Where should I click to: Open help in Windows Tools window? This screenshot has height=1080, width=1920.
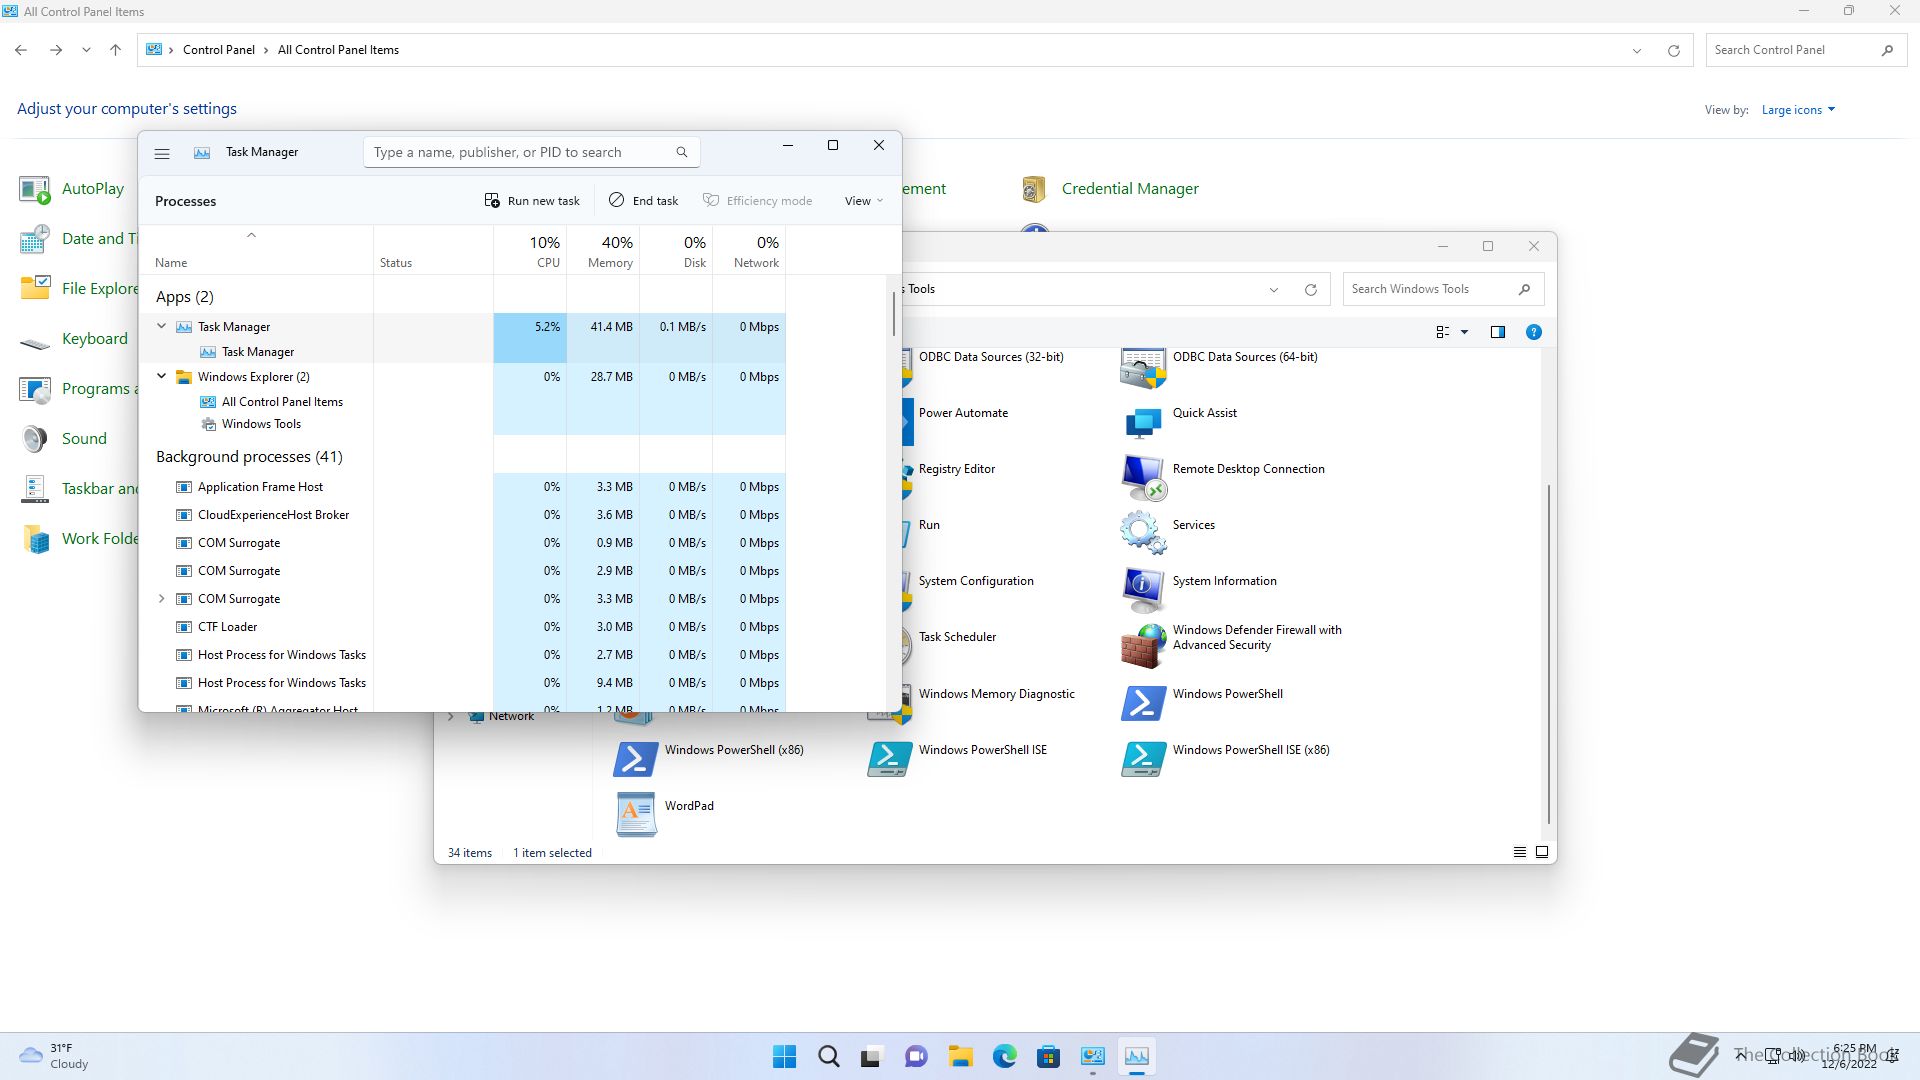tap(1533, 332)
